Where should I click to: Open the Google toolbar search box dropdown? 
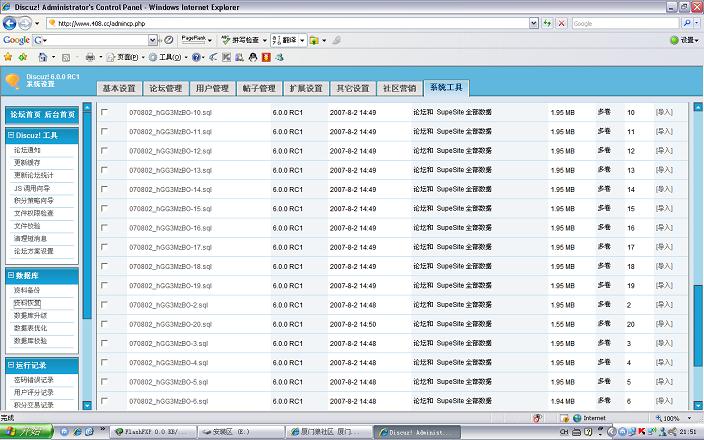coord(153,40)
